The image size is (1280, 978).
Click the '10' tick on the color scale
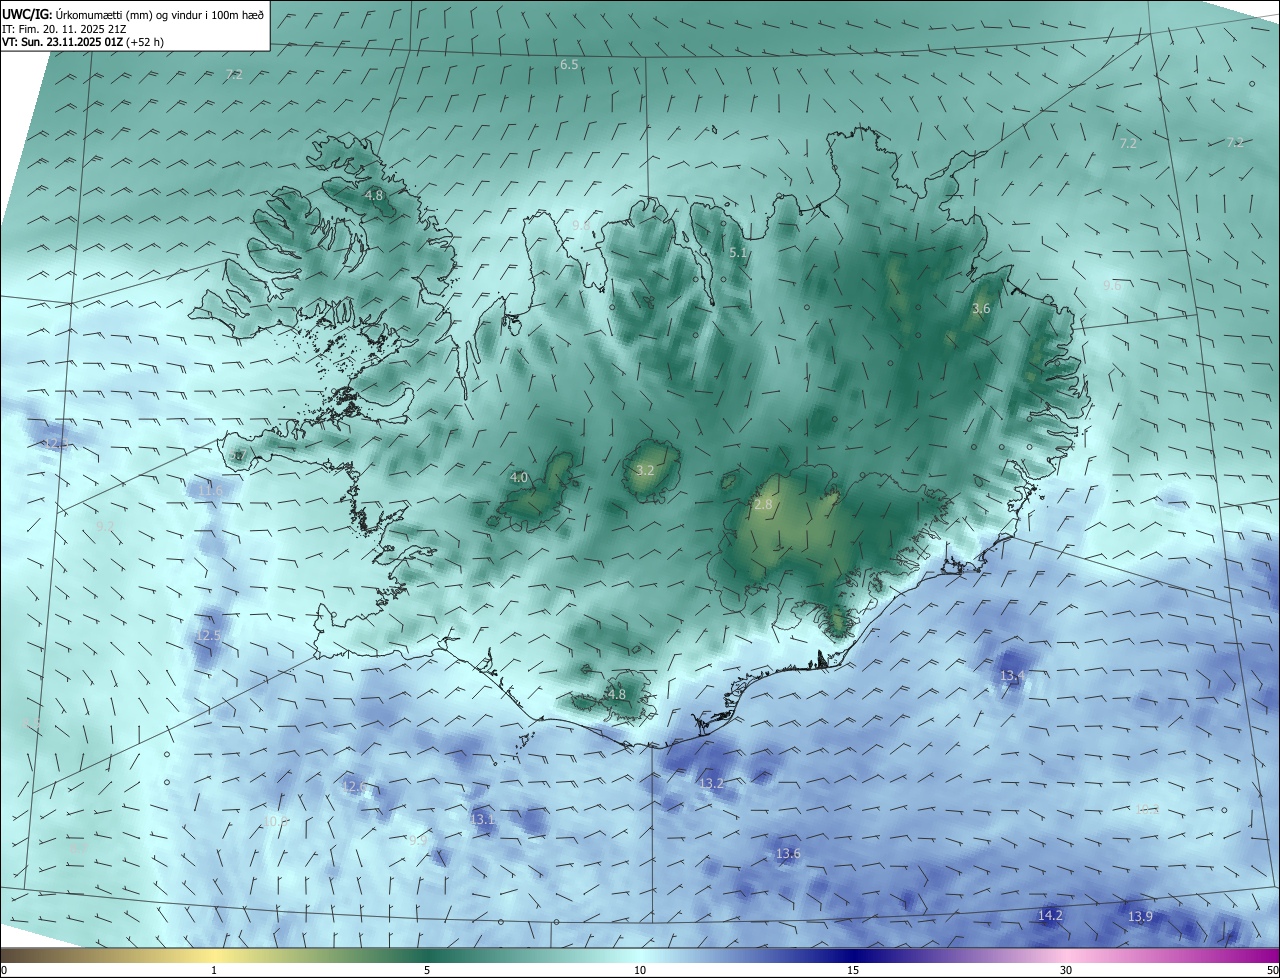pyautogui.click(x=640, y=970)
